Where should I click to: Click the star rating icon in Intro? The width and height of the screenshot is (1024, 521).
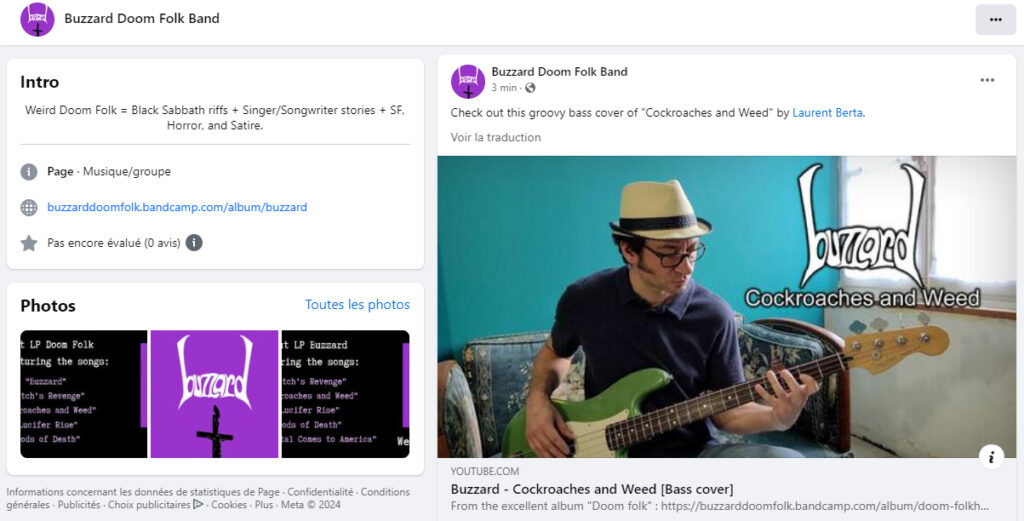pyautogui.click(x=29, y=243)
